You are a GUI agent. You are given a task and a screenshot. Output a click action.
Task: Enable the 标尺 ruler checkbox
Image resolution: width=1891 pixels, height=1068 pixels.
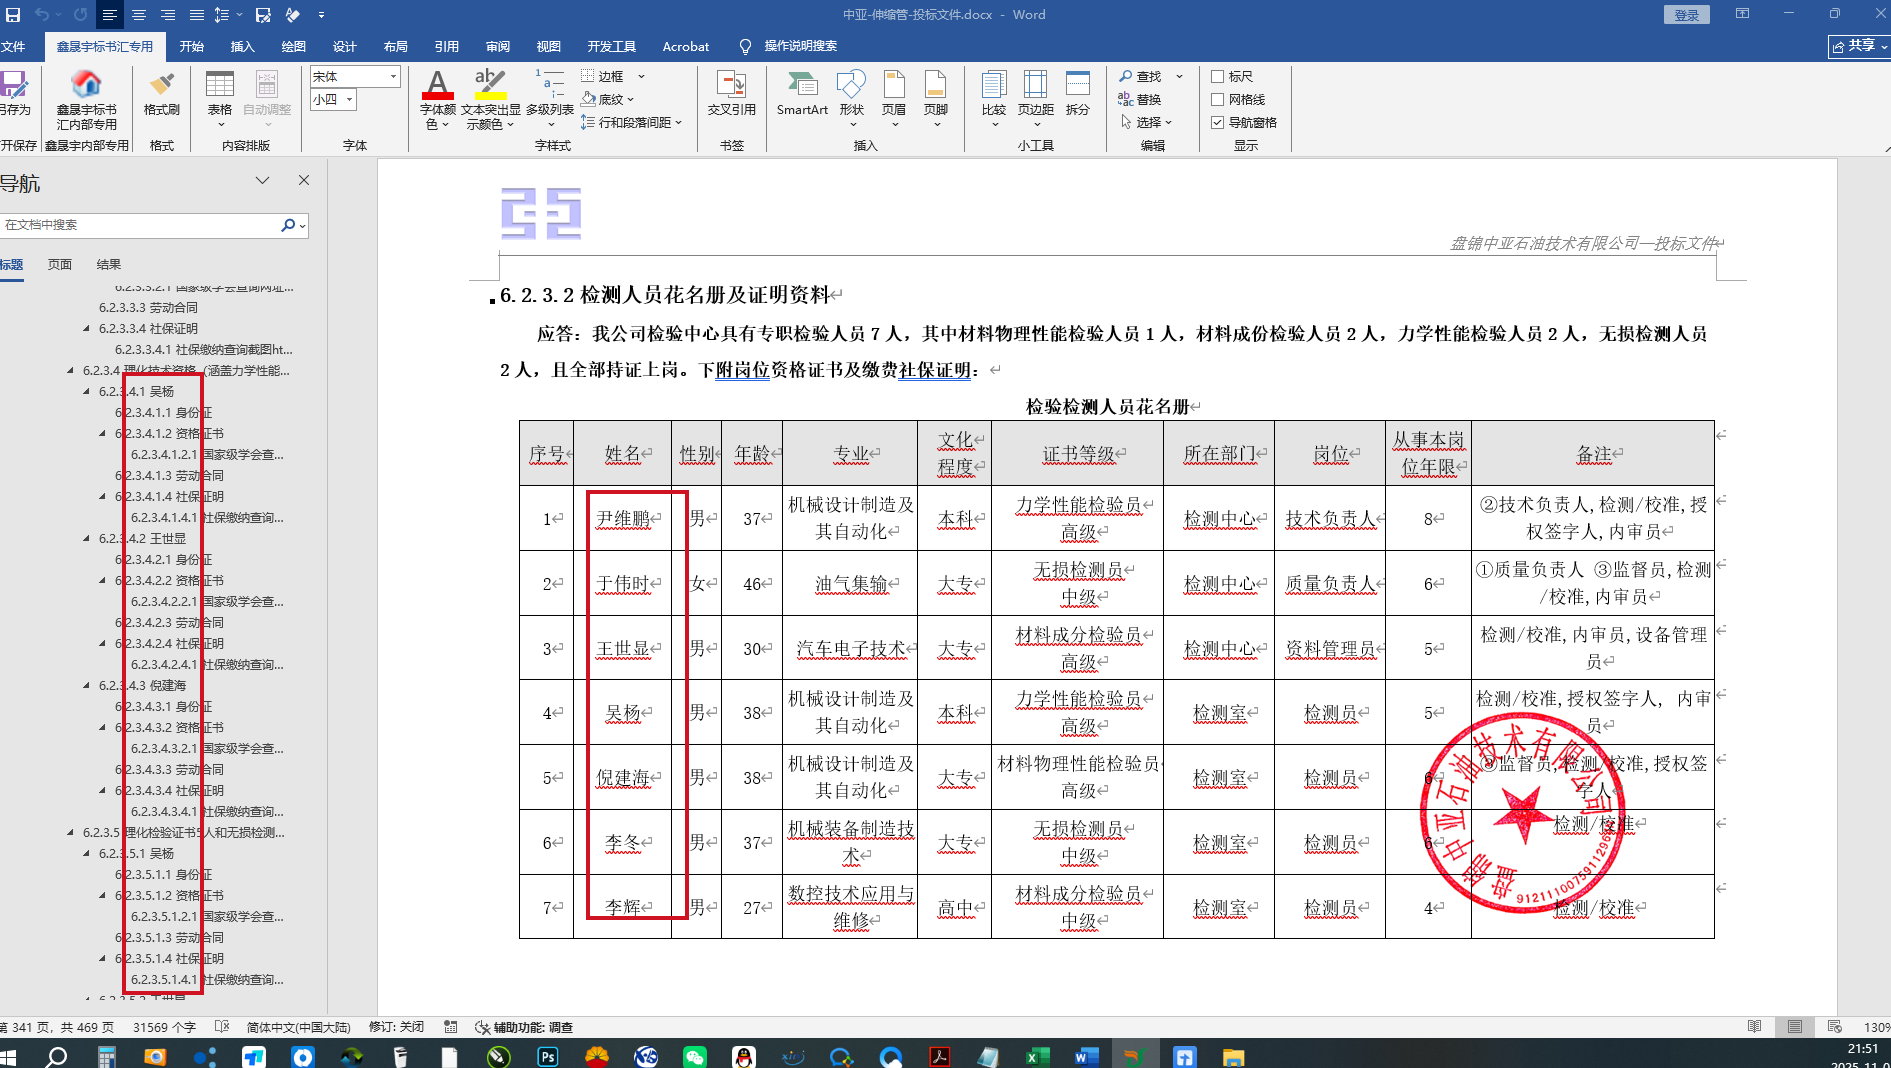(1218, 76)
